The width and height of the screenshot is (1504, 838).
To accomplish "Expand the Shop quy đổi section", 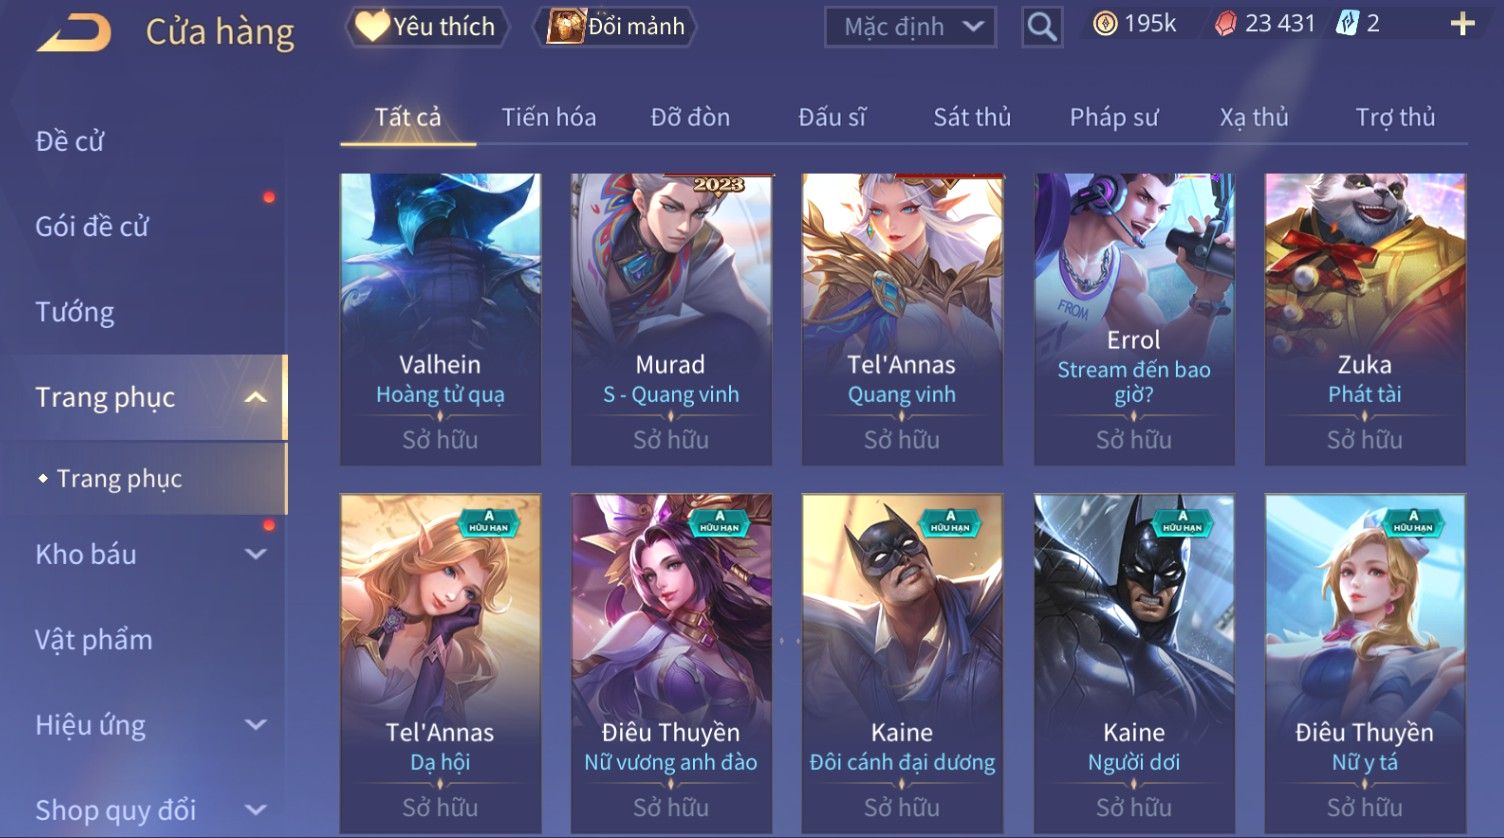I will 256,810.
